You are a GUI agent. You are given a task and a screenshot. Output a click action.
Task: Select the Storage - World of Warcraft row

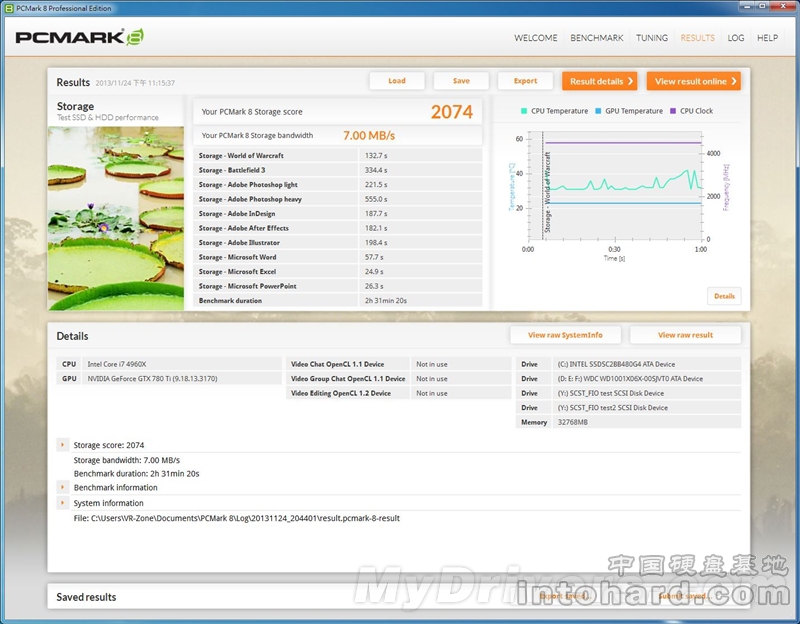tap(338, 155)
